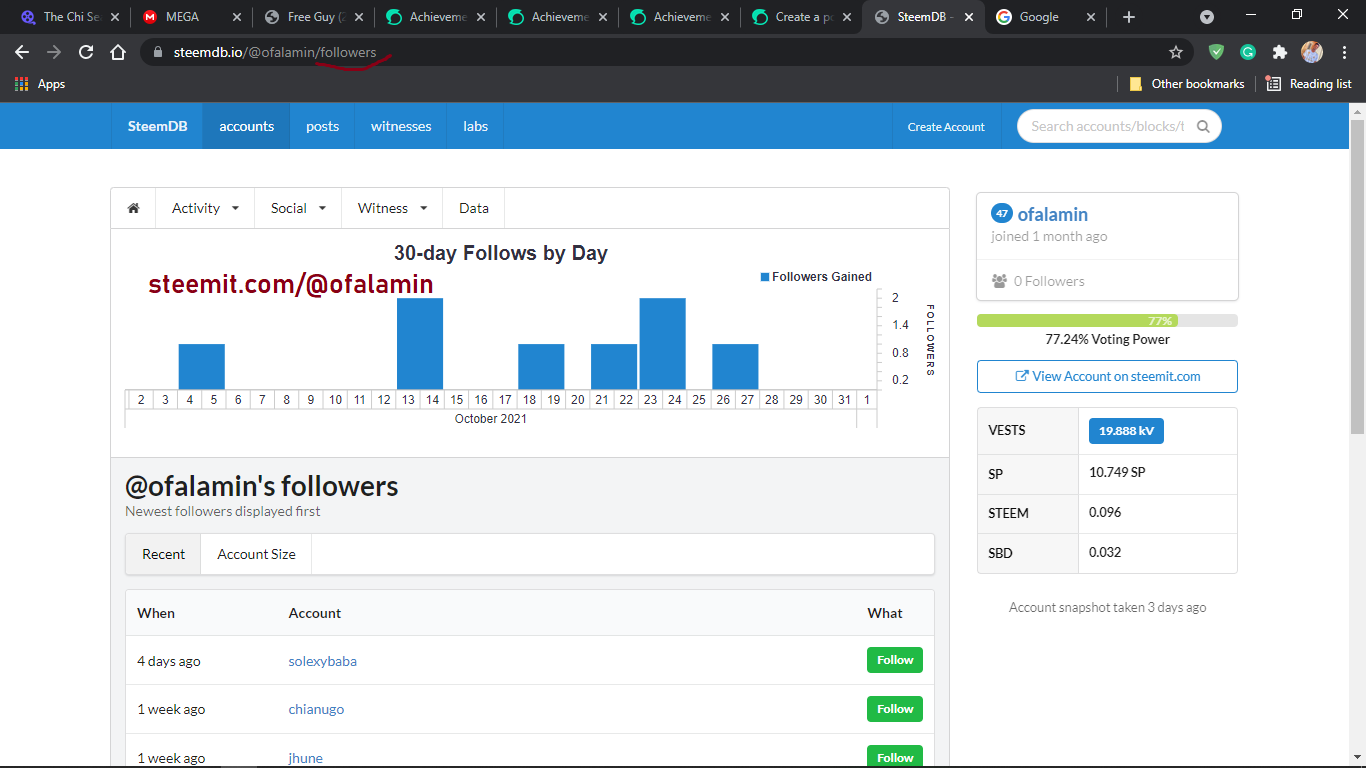The height and width of the screenshot is (768, 1366).
Task: Open the Chrome profile avatar
Action: [x=1312, y=52]
